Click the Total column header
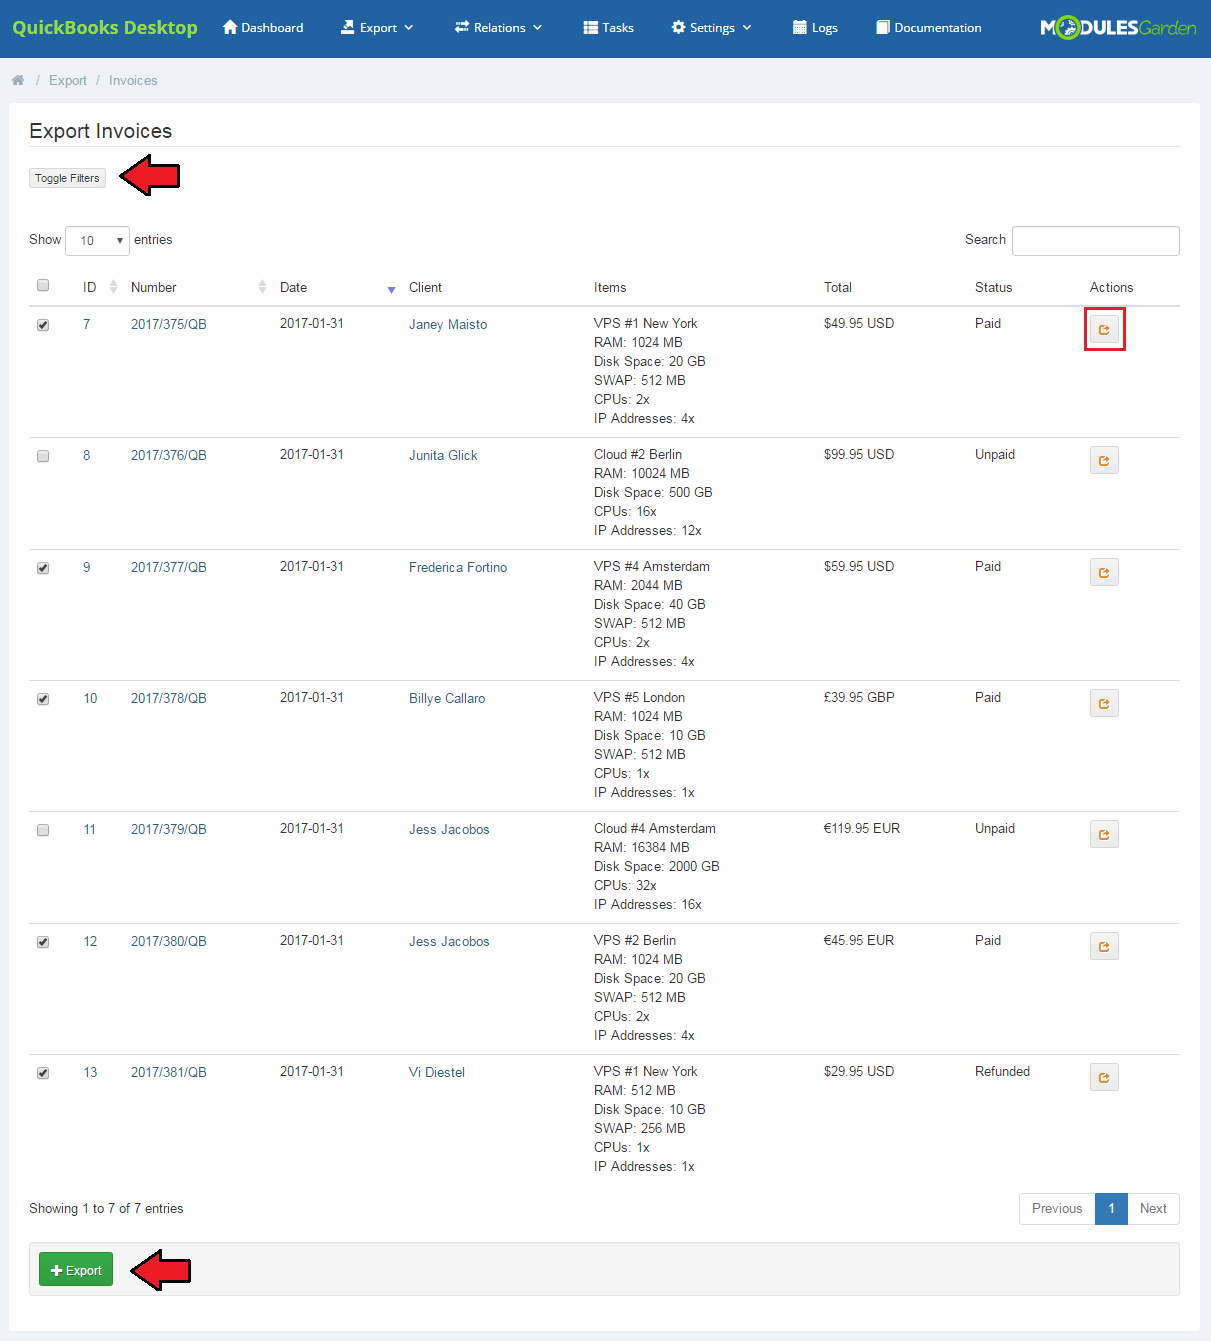This screenshot has height=1341, width=1211. [838, 287]
